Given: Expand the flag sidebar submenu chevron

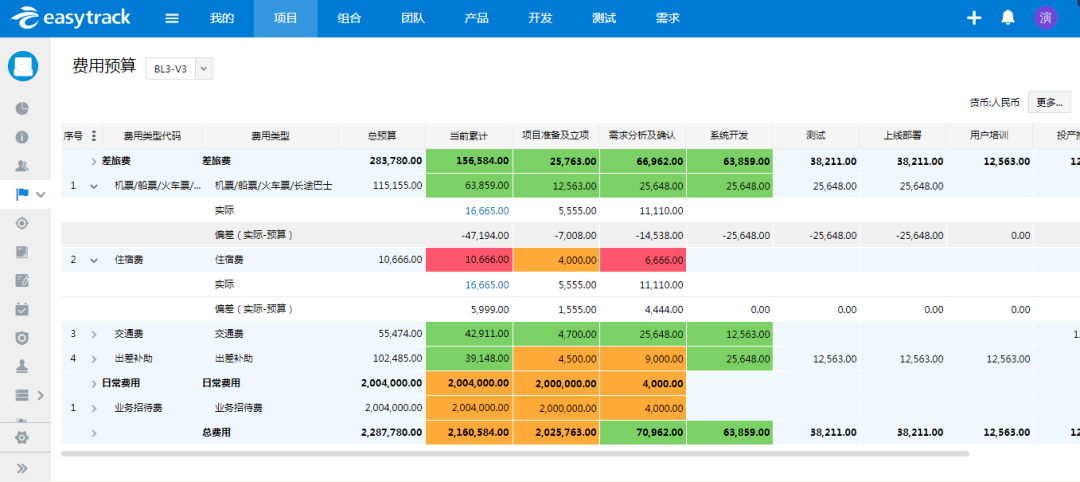Looking at the screenshot, I should tap(41, 195).
